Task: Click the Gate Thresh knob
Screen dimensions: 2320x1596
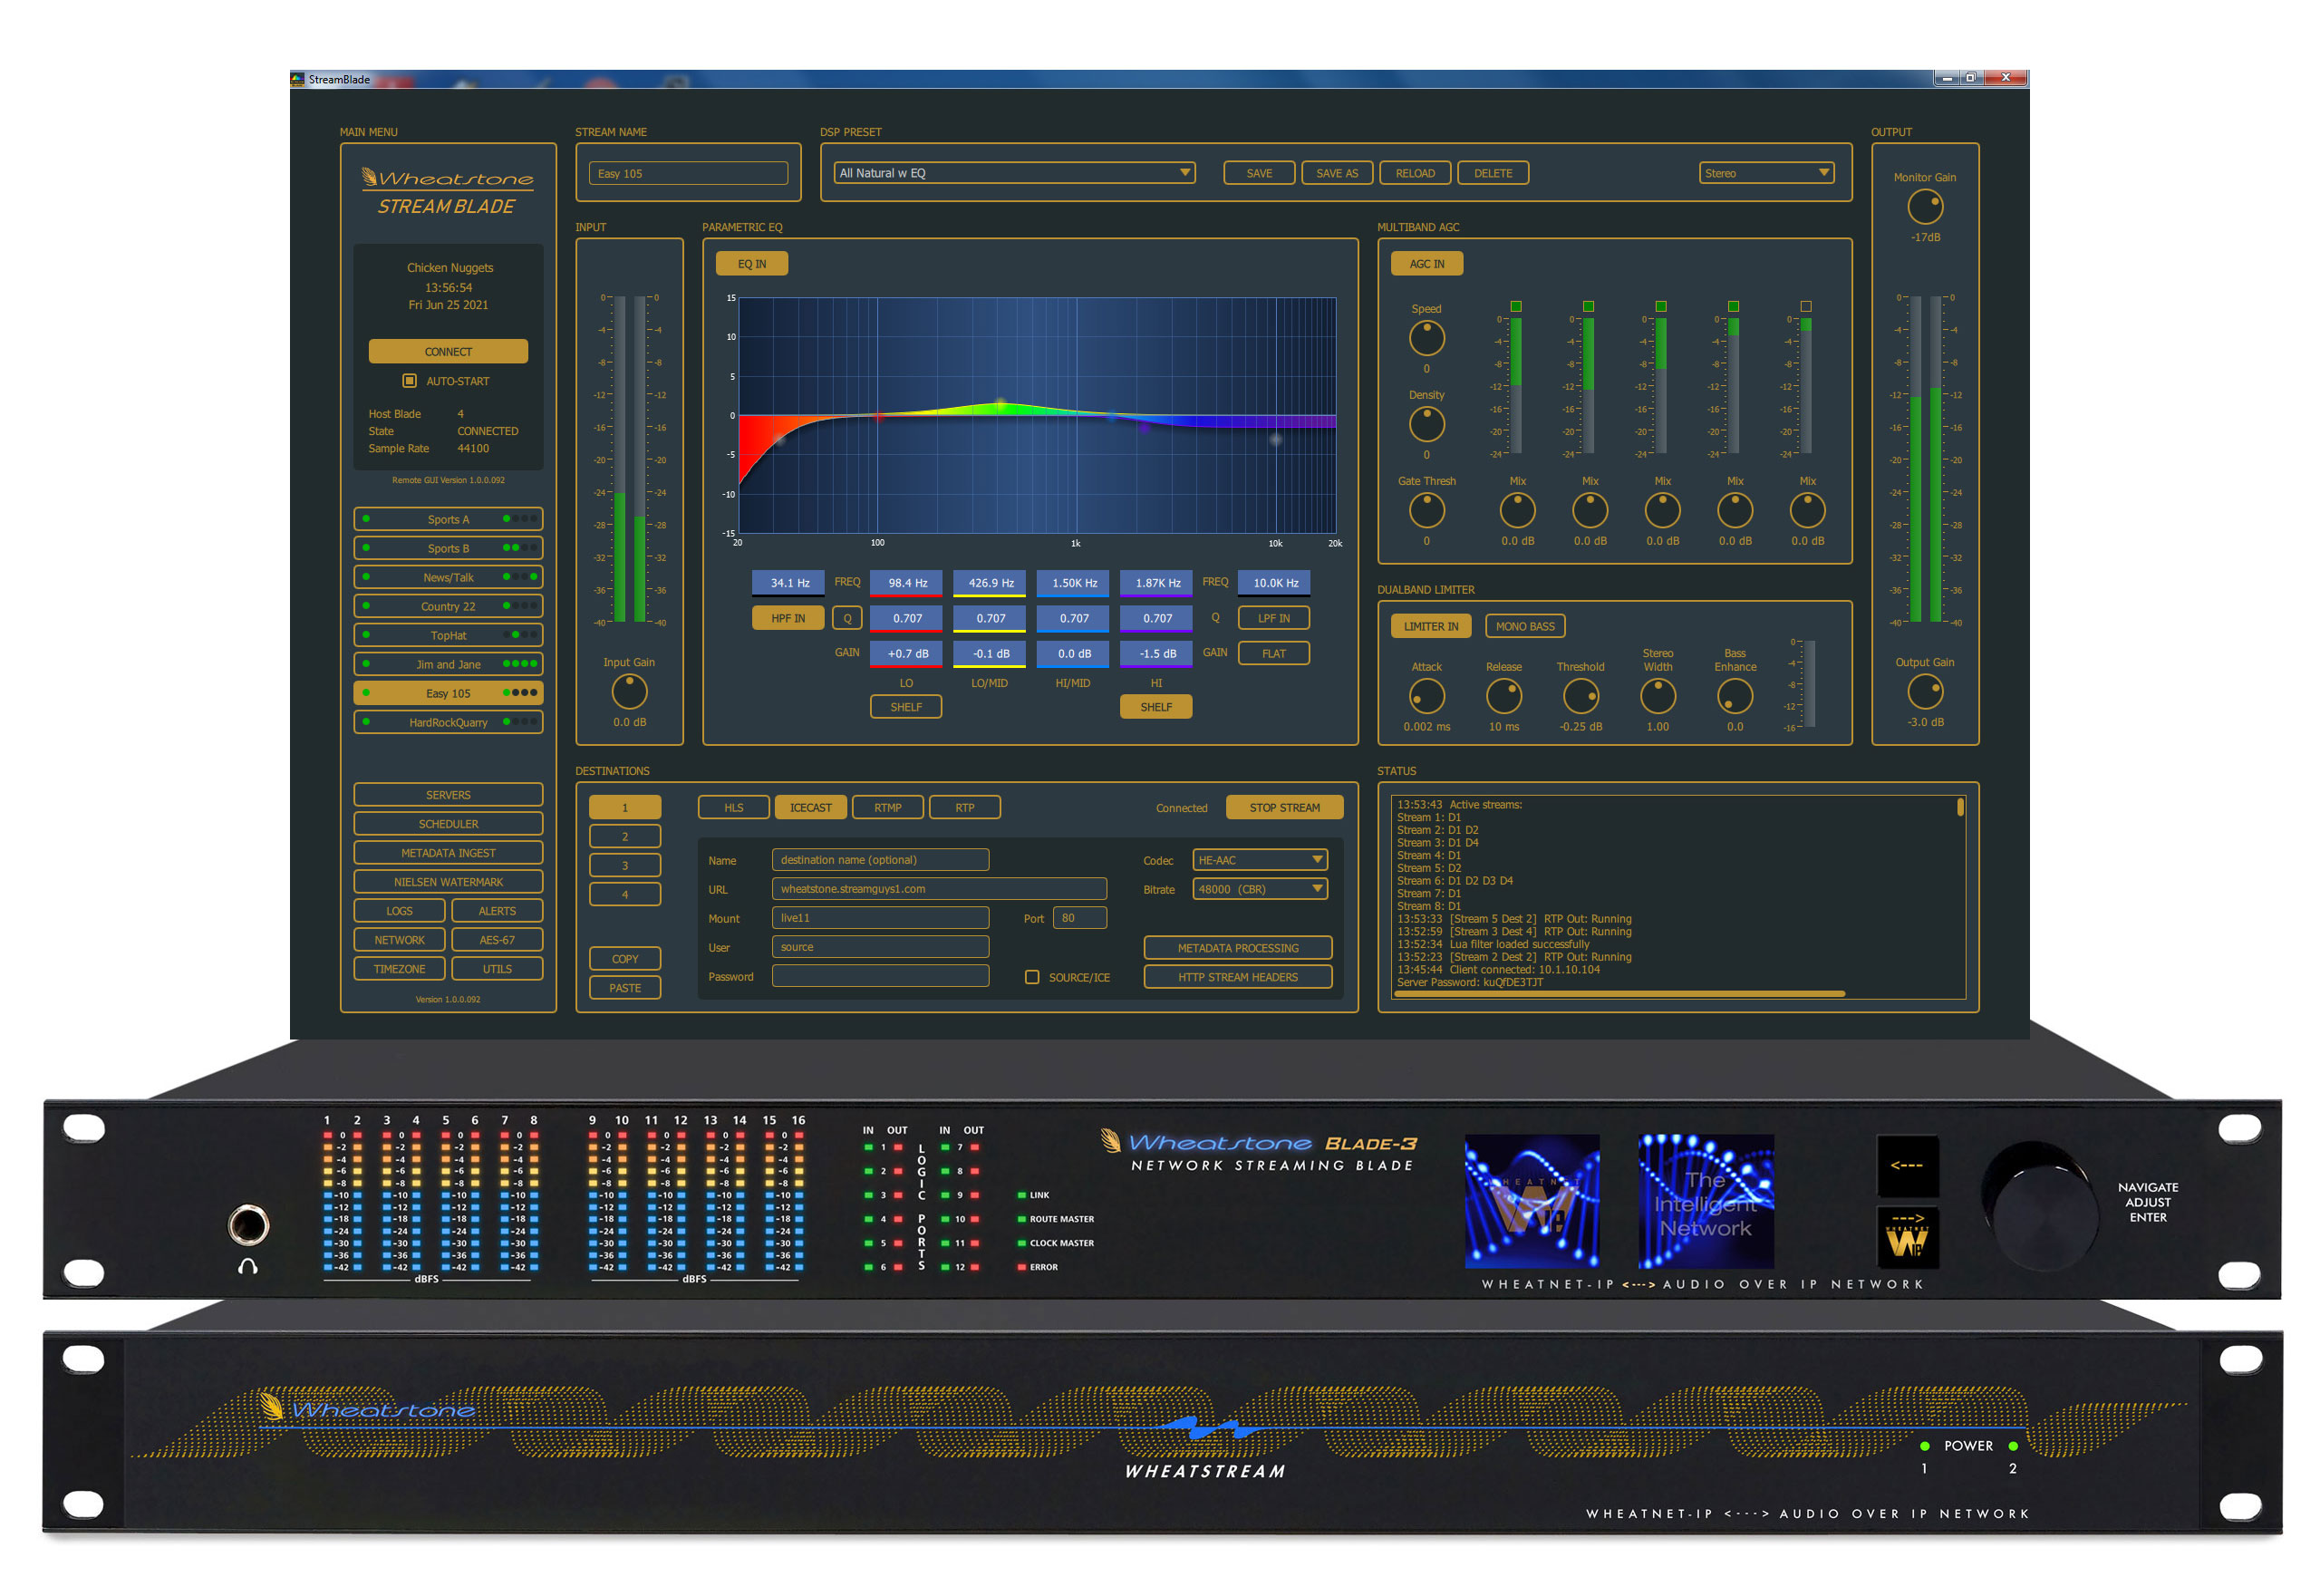Action: [x=1426, y=510]
